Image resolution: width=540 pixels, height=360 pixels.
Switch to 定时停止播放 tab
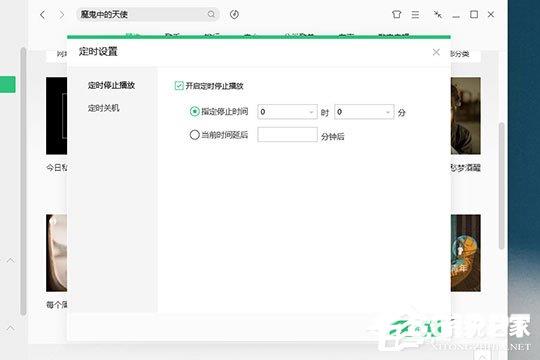click(x=111, y=85)
